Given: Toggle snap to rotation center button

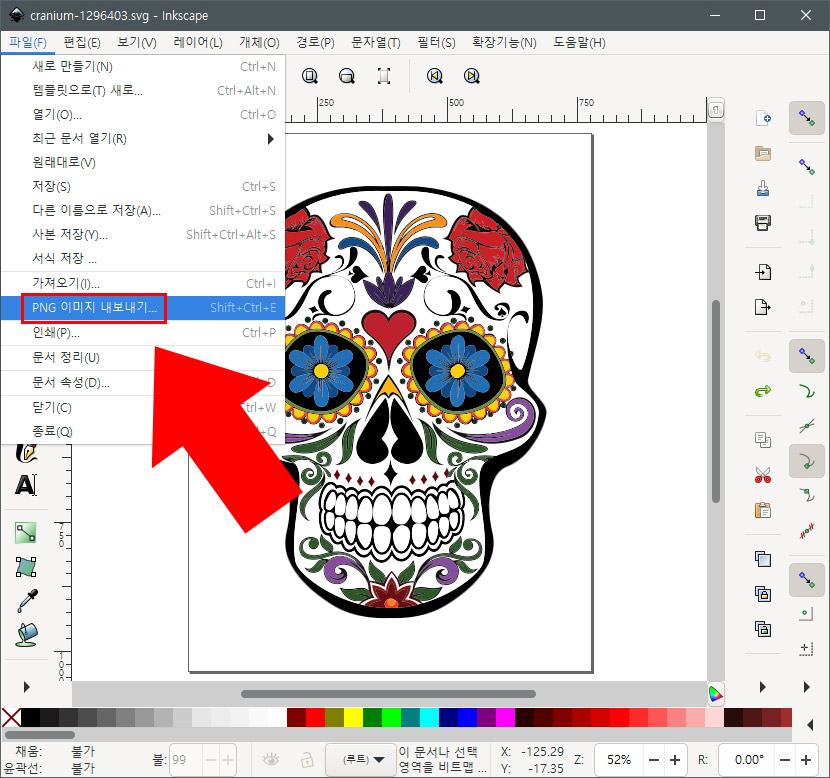Looking at the screenshot, I should point(807,649).
